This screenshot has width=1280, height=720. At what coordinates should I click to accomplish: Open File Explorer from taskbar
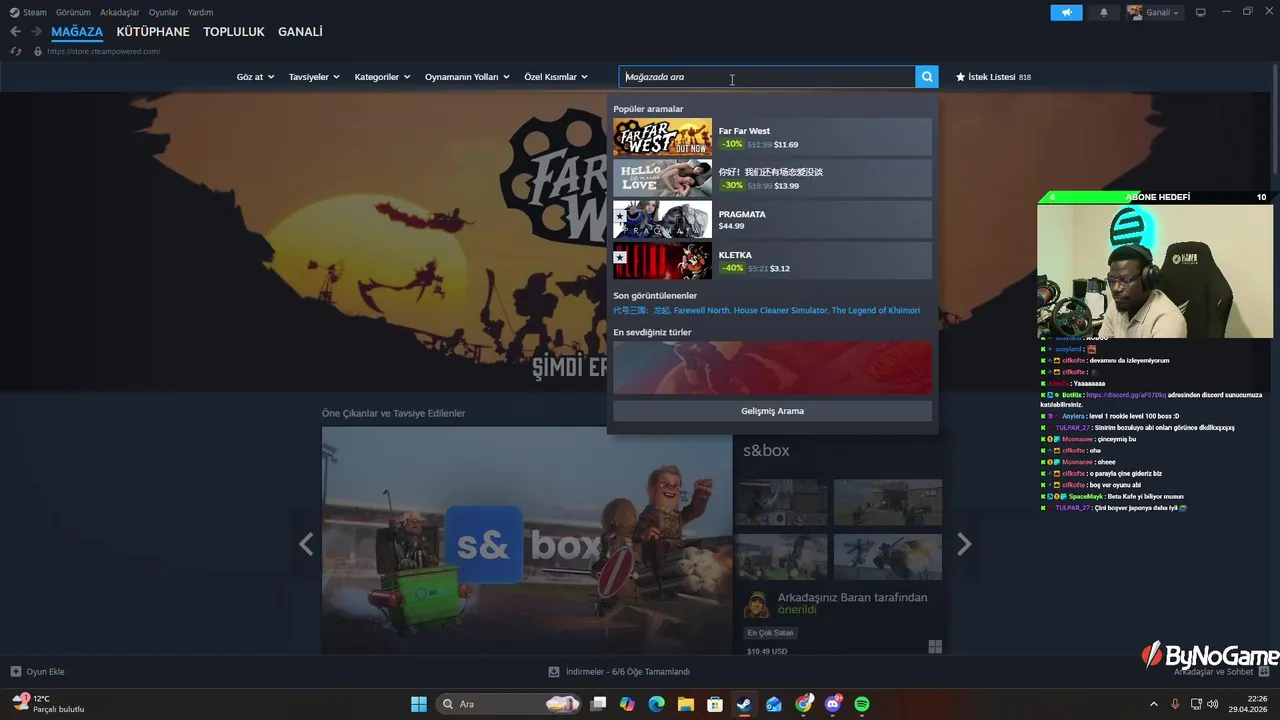tap(686, 704)
